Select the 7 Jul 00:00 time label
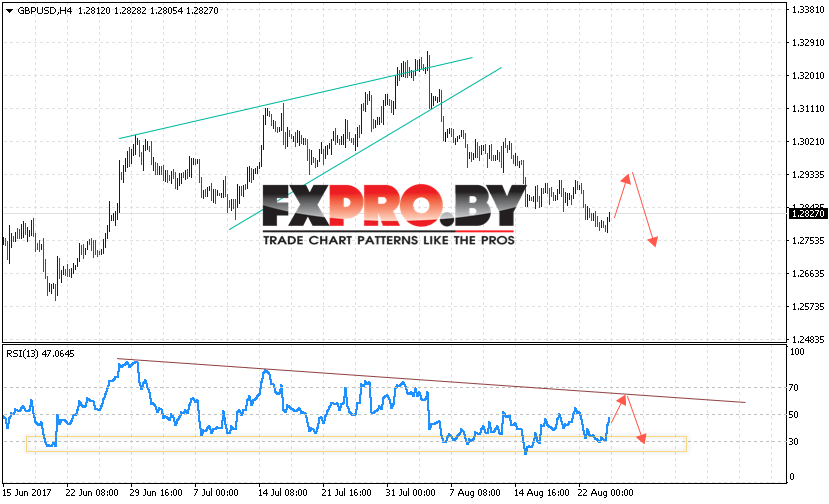 click(216, 493)
